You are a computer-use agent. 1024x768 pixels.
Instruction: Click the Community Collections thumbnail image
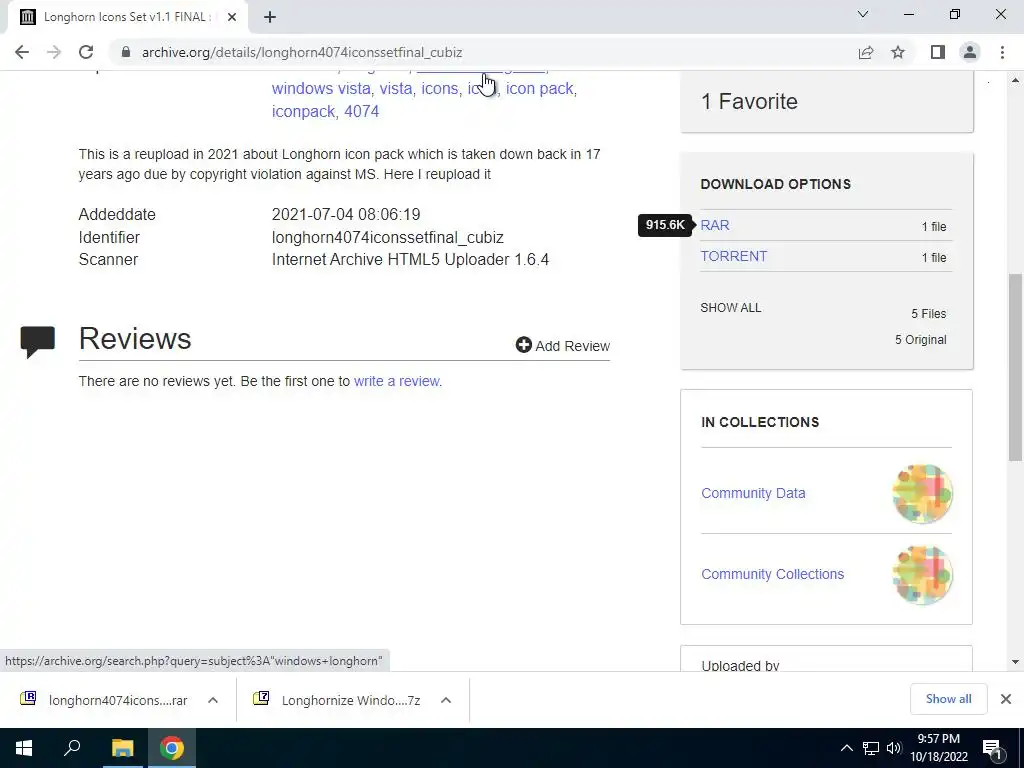pyautogui.click(x=922, y=575)
